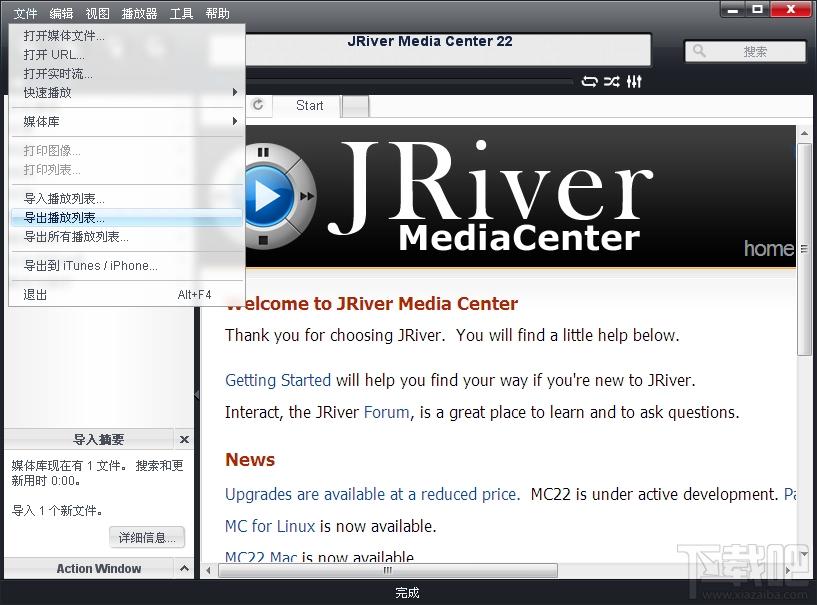Screen dimensions: 817x605
Task: Select 导出所有播放列表... menu entry
Action: pos(127,237)
